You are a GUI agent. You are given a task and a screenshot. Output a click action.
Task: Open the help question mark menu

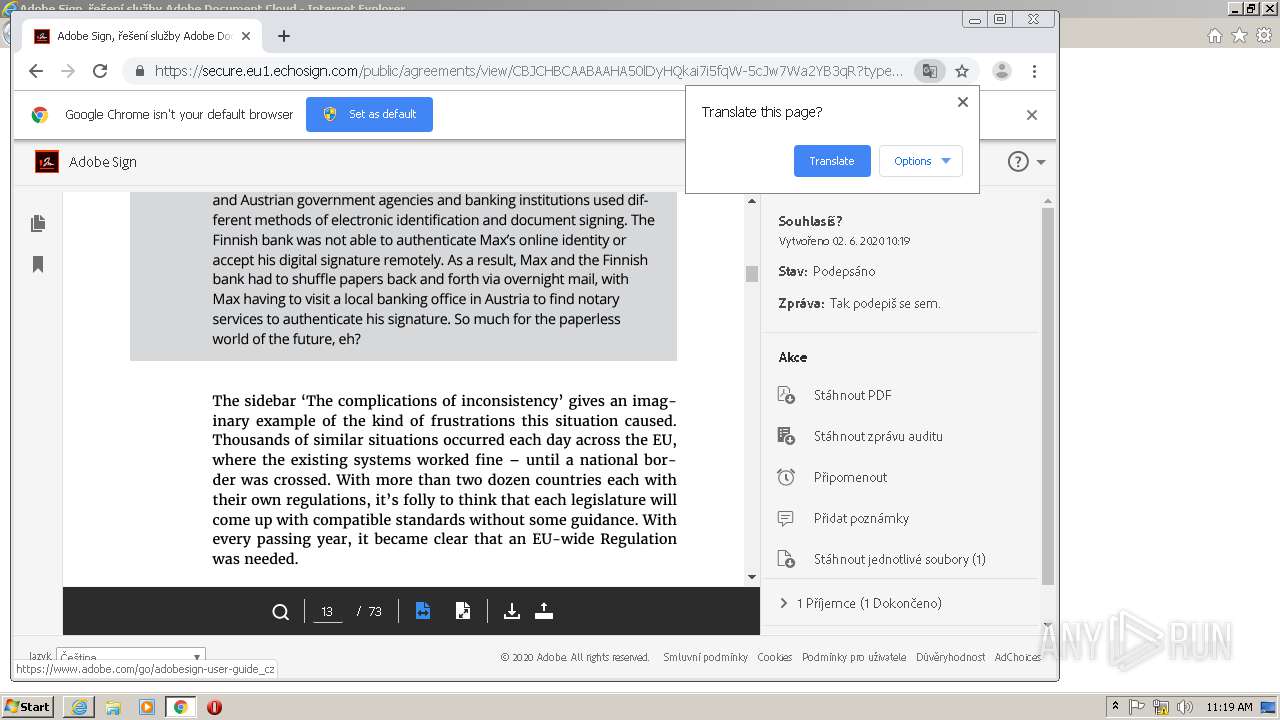point(1018,162)
